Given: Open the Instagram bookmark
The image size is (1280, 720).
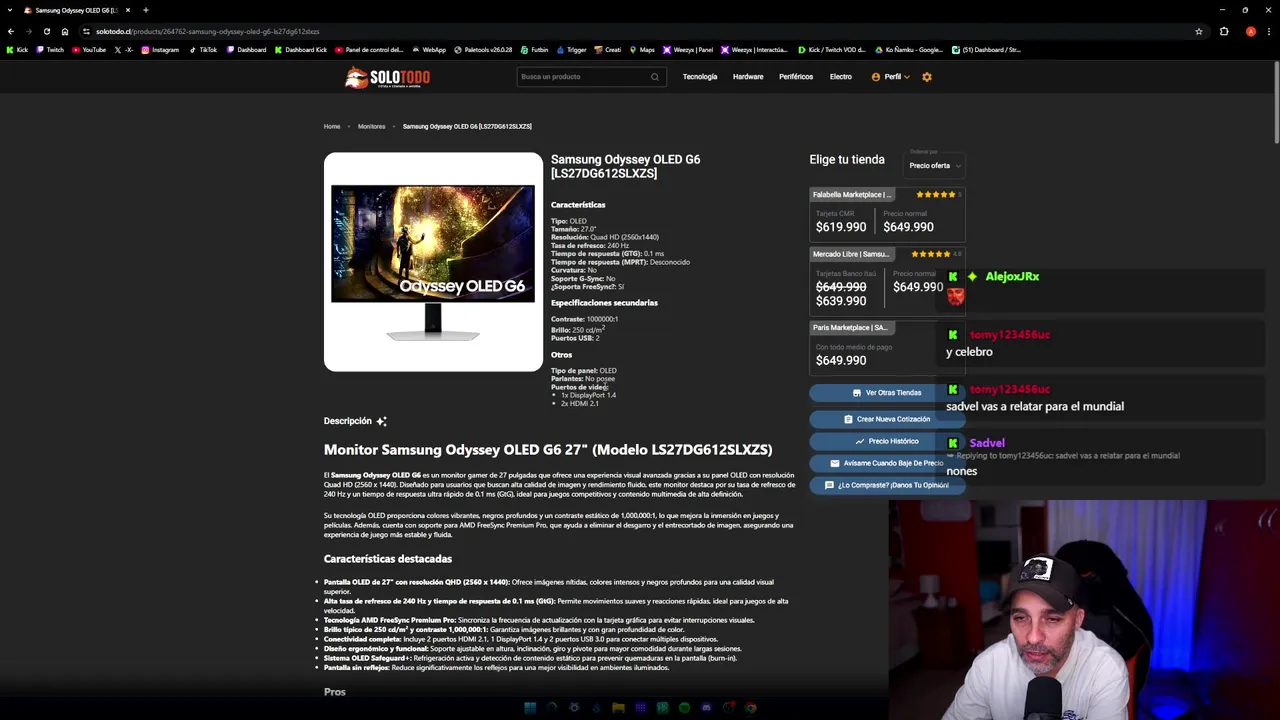Looking at the screenshot, I should coord(160,50).
